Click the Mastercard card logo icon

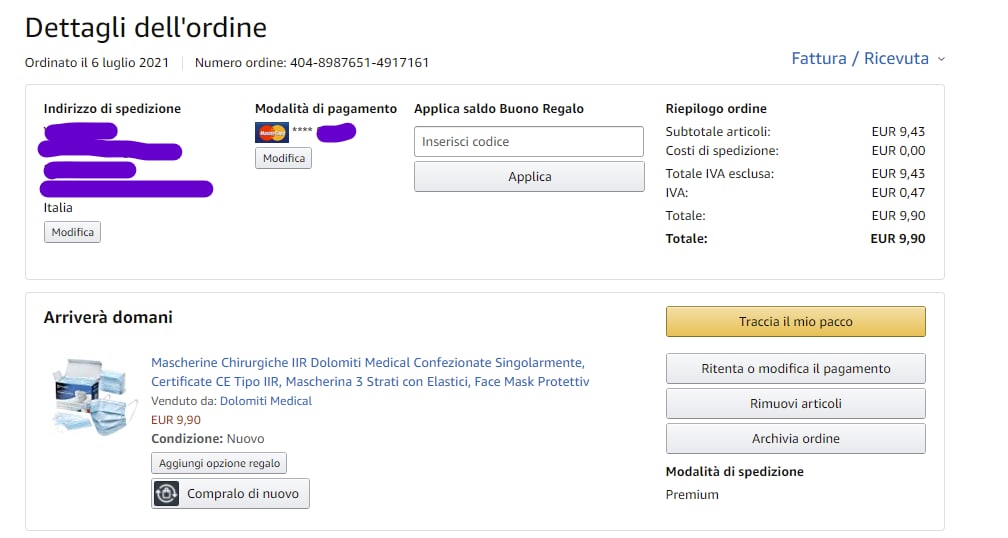pyautogui.click(x=272, y=133)
